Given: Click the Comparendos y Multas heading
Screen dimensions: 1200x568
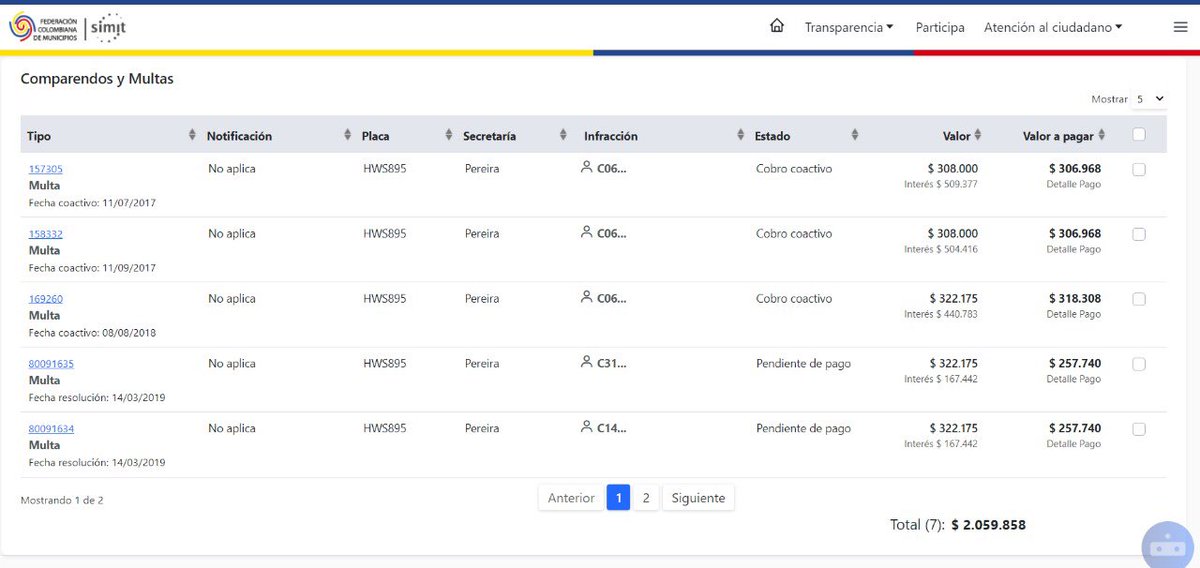Looking at the screenshot, I should [x=97, y=79].
